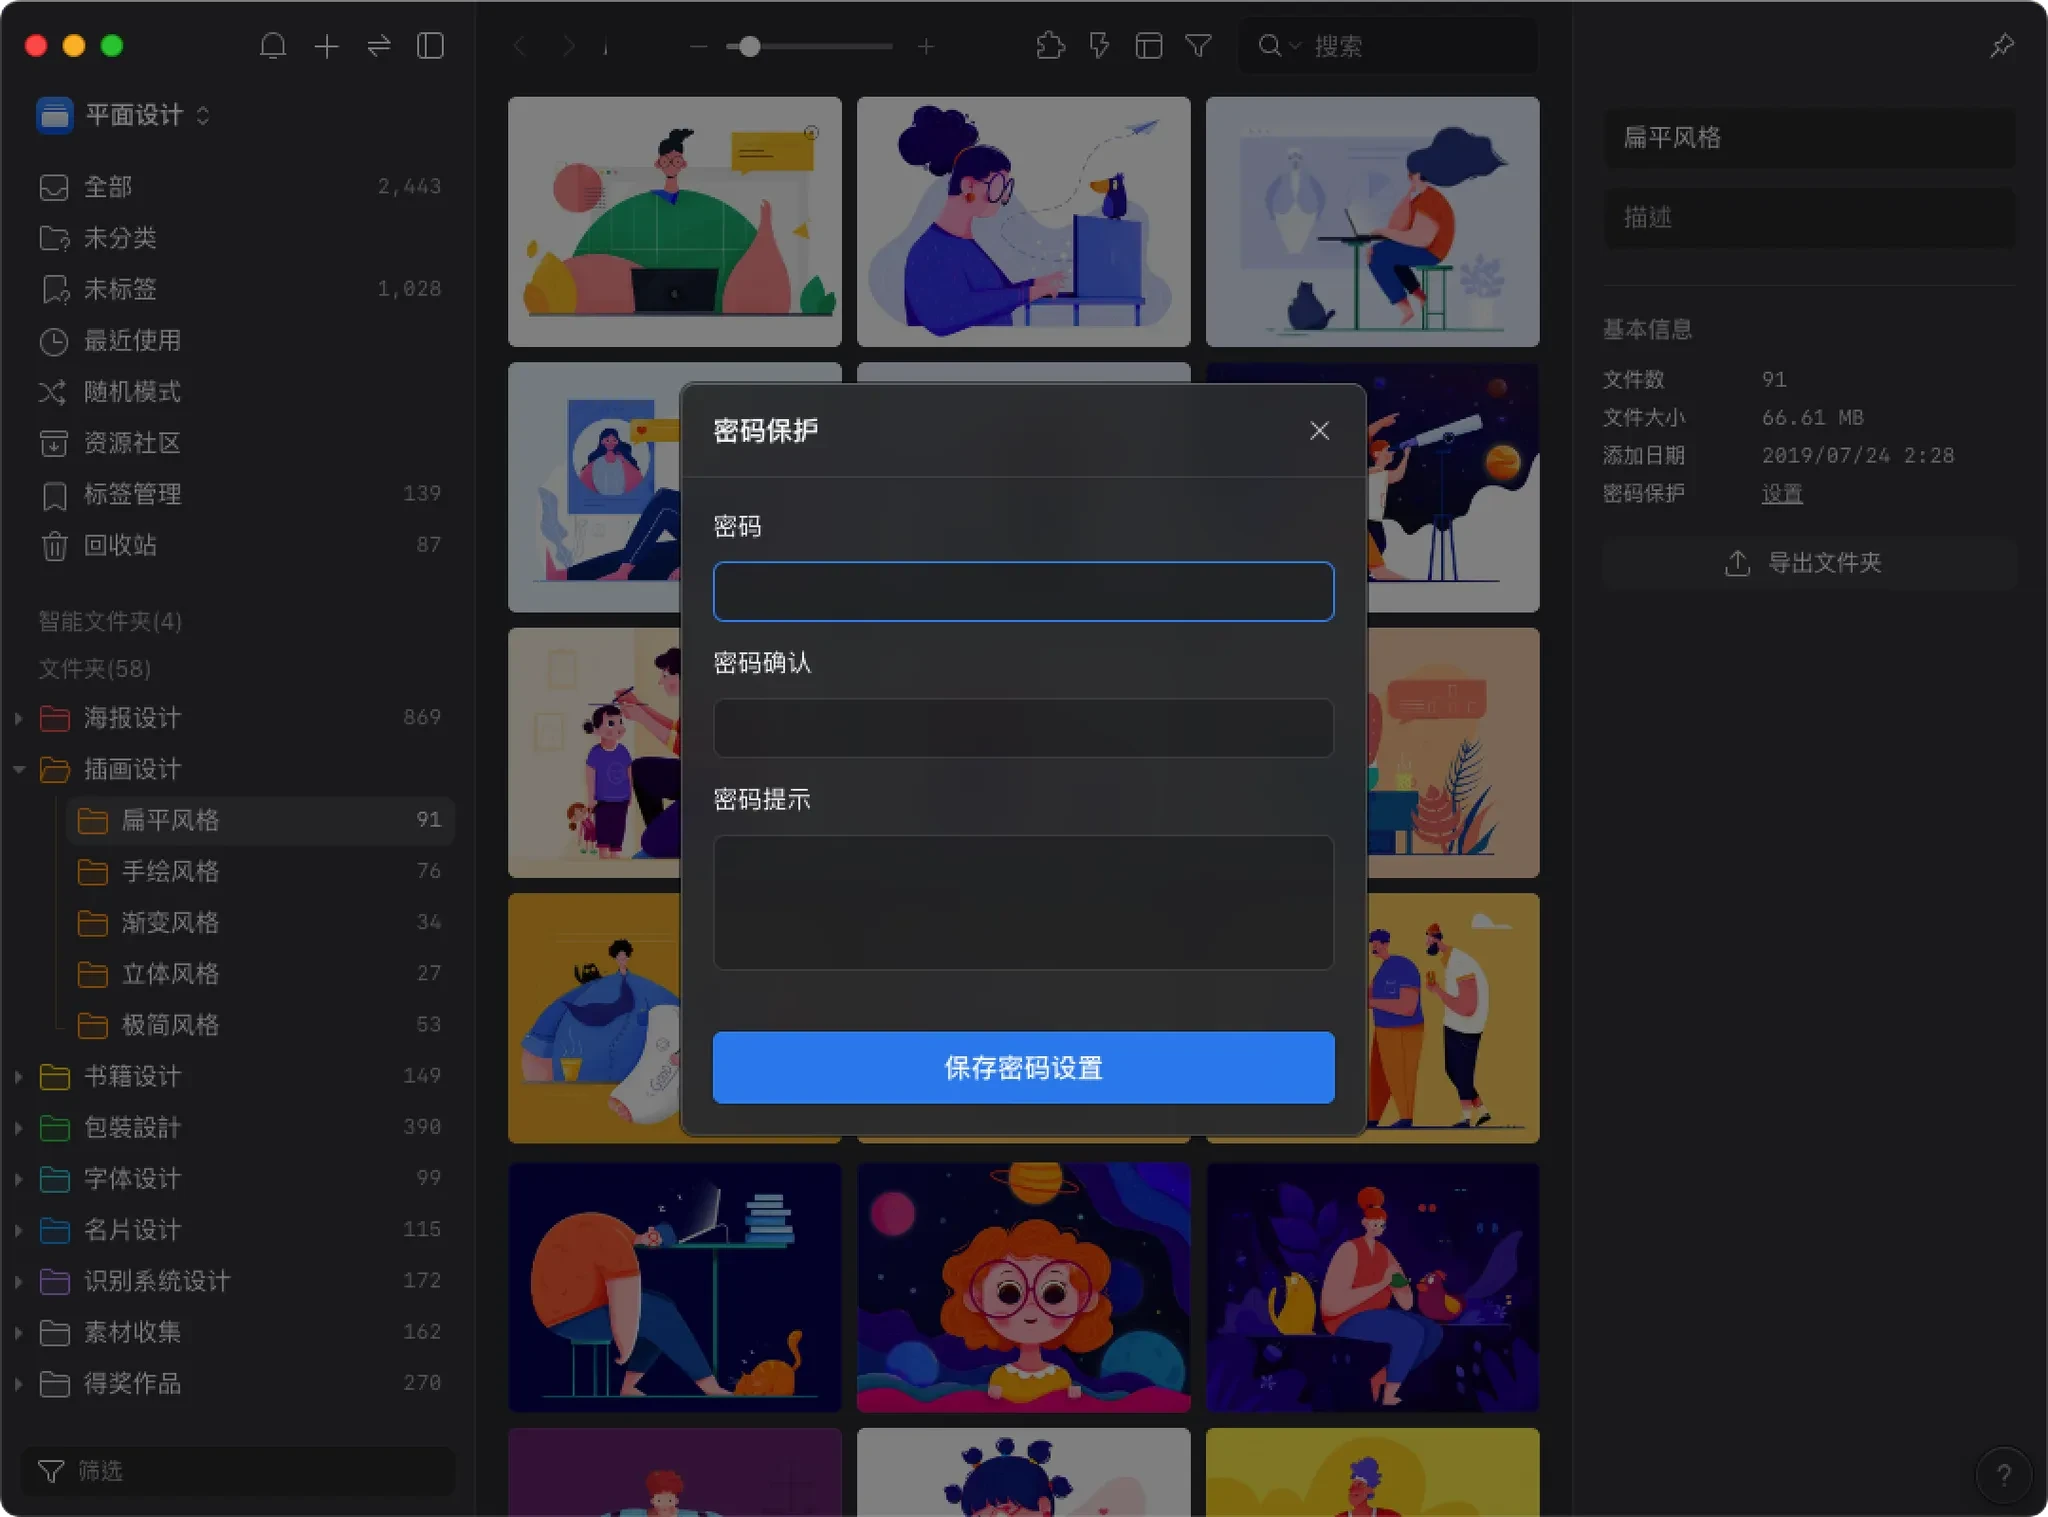The width and height of the screenshot is (2048, 1517).
Task: Expand the 识别系统设计 folder
Action: click(18, 1281)
